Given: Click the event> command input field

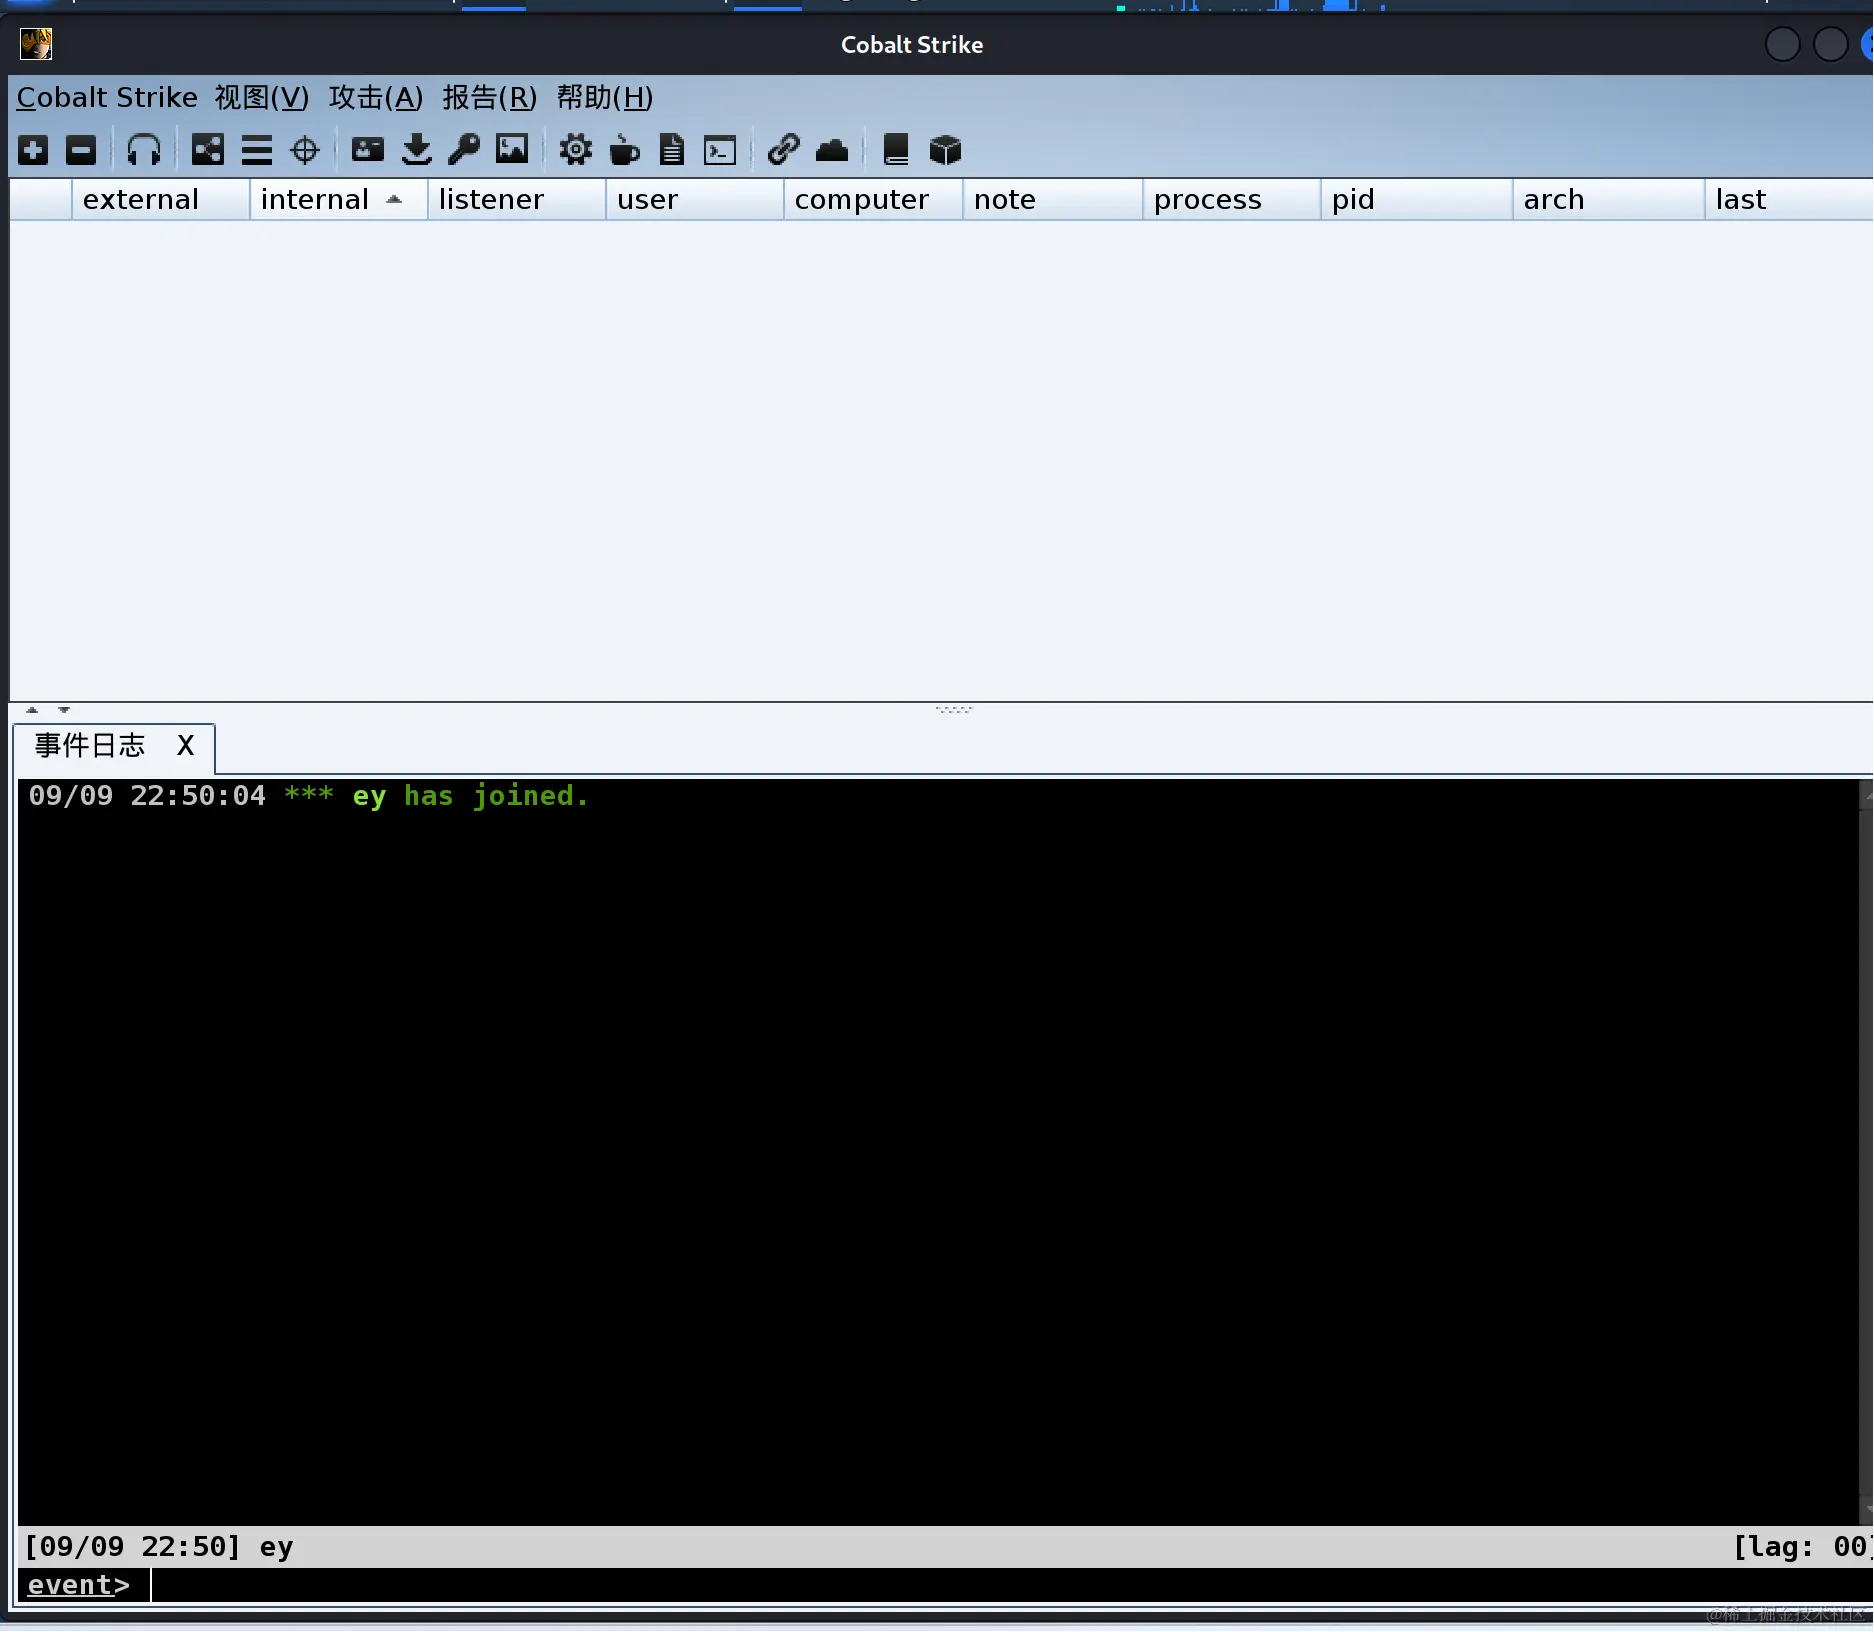Looking at the screenshot, I should pos(1010,1585).
